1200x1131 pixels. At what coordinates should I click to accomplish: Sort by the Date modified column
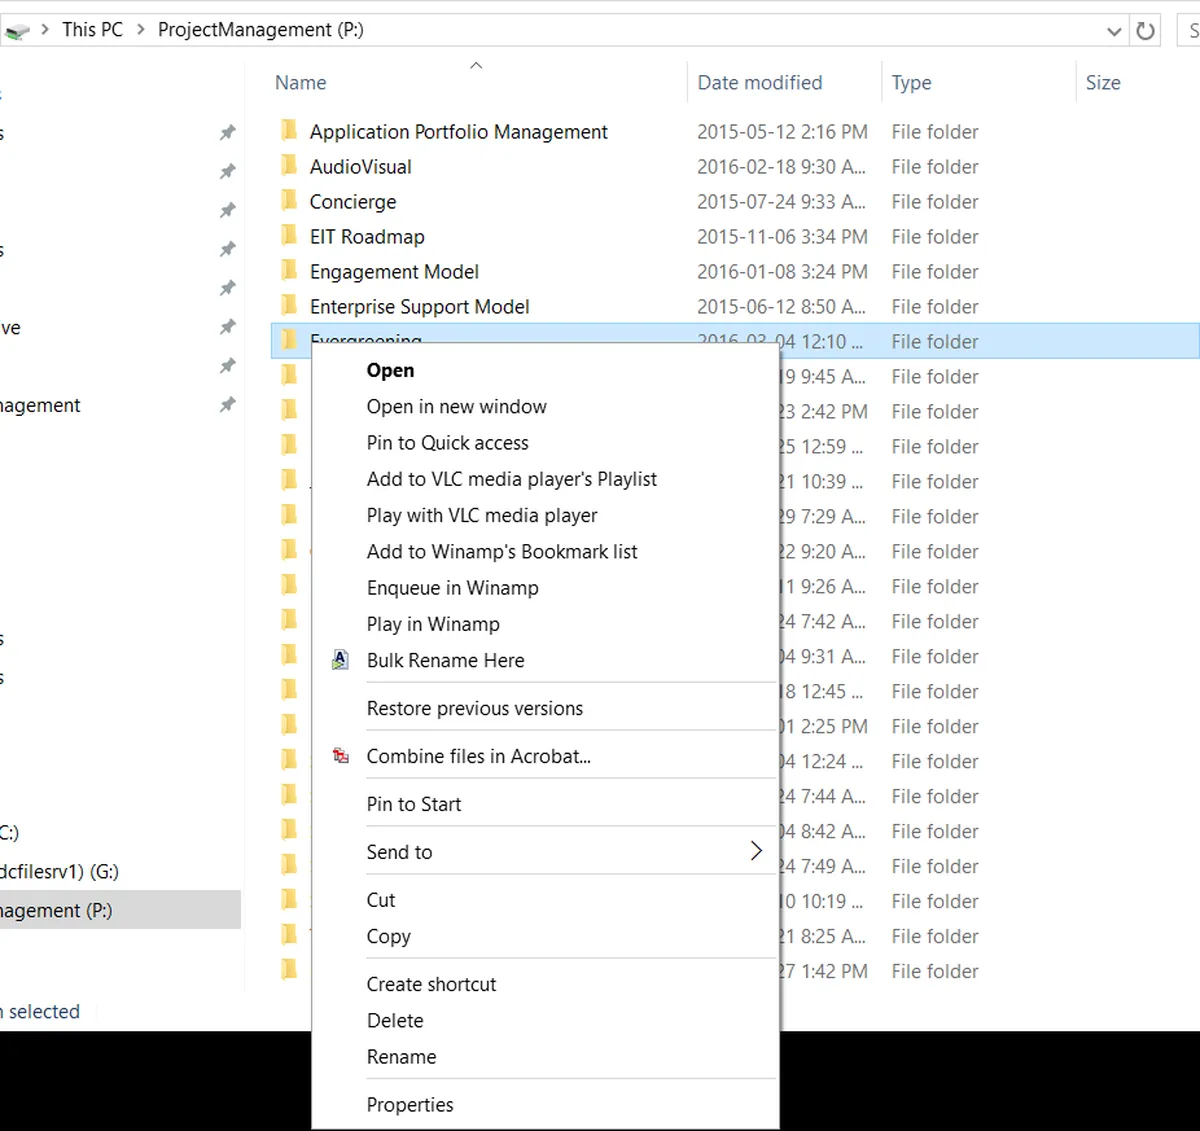(x=760, y=83)
